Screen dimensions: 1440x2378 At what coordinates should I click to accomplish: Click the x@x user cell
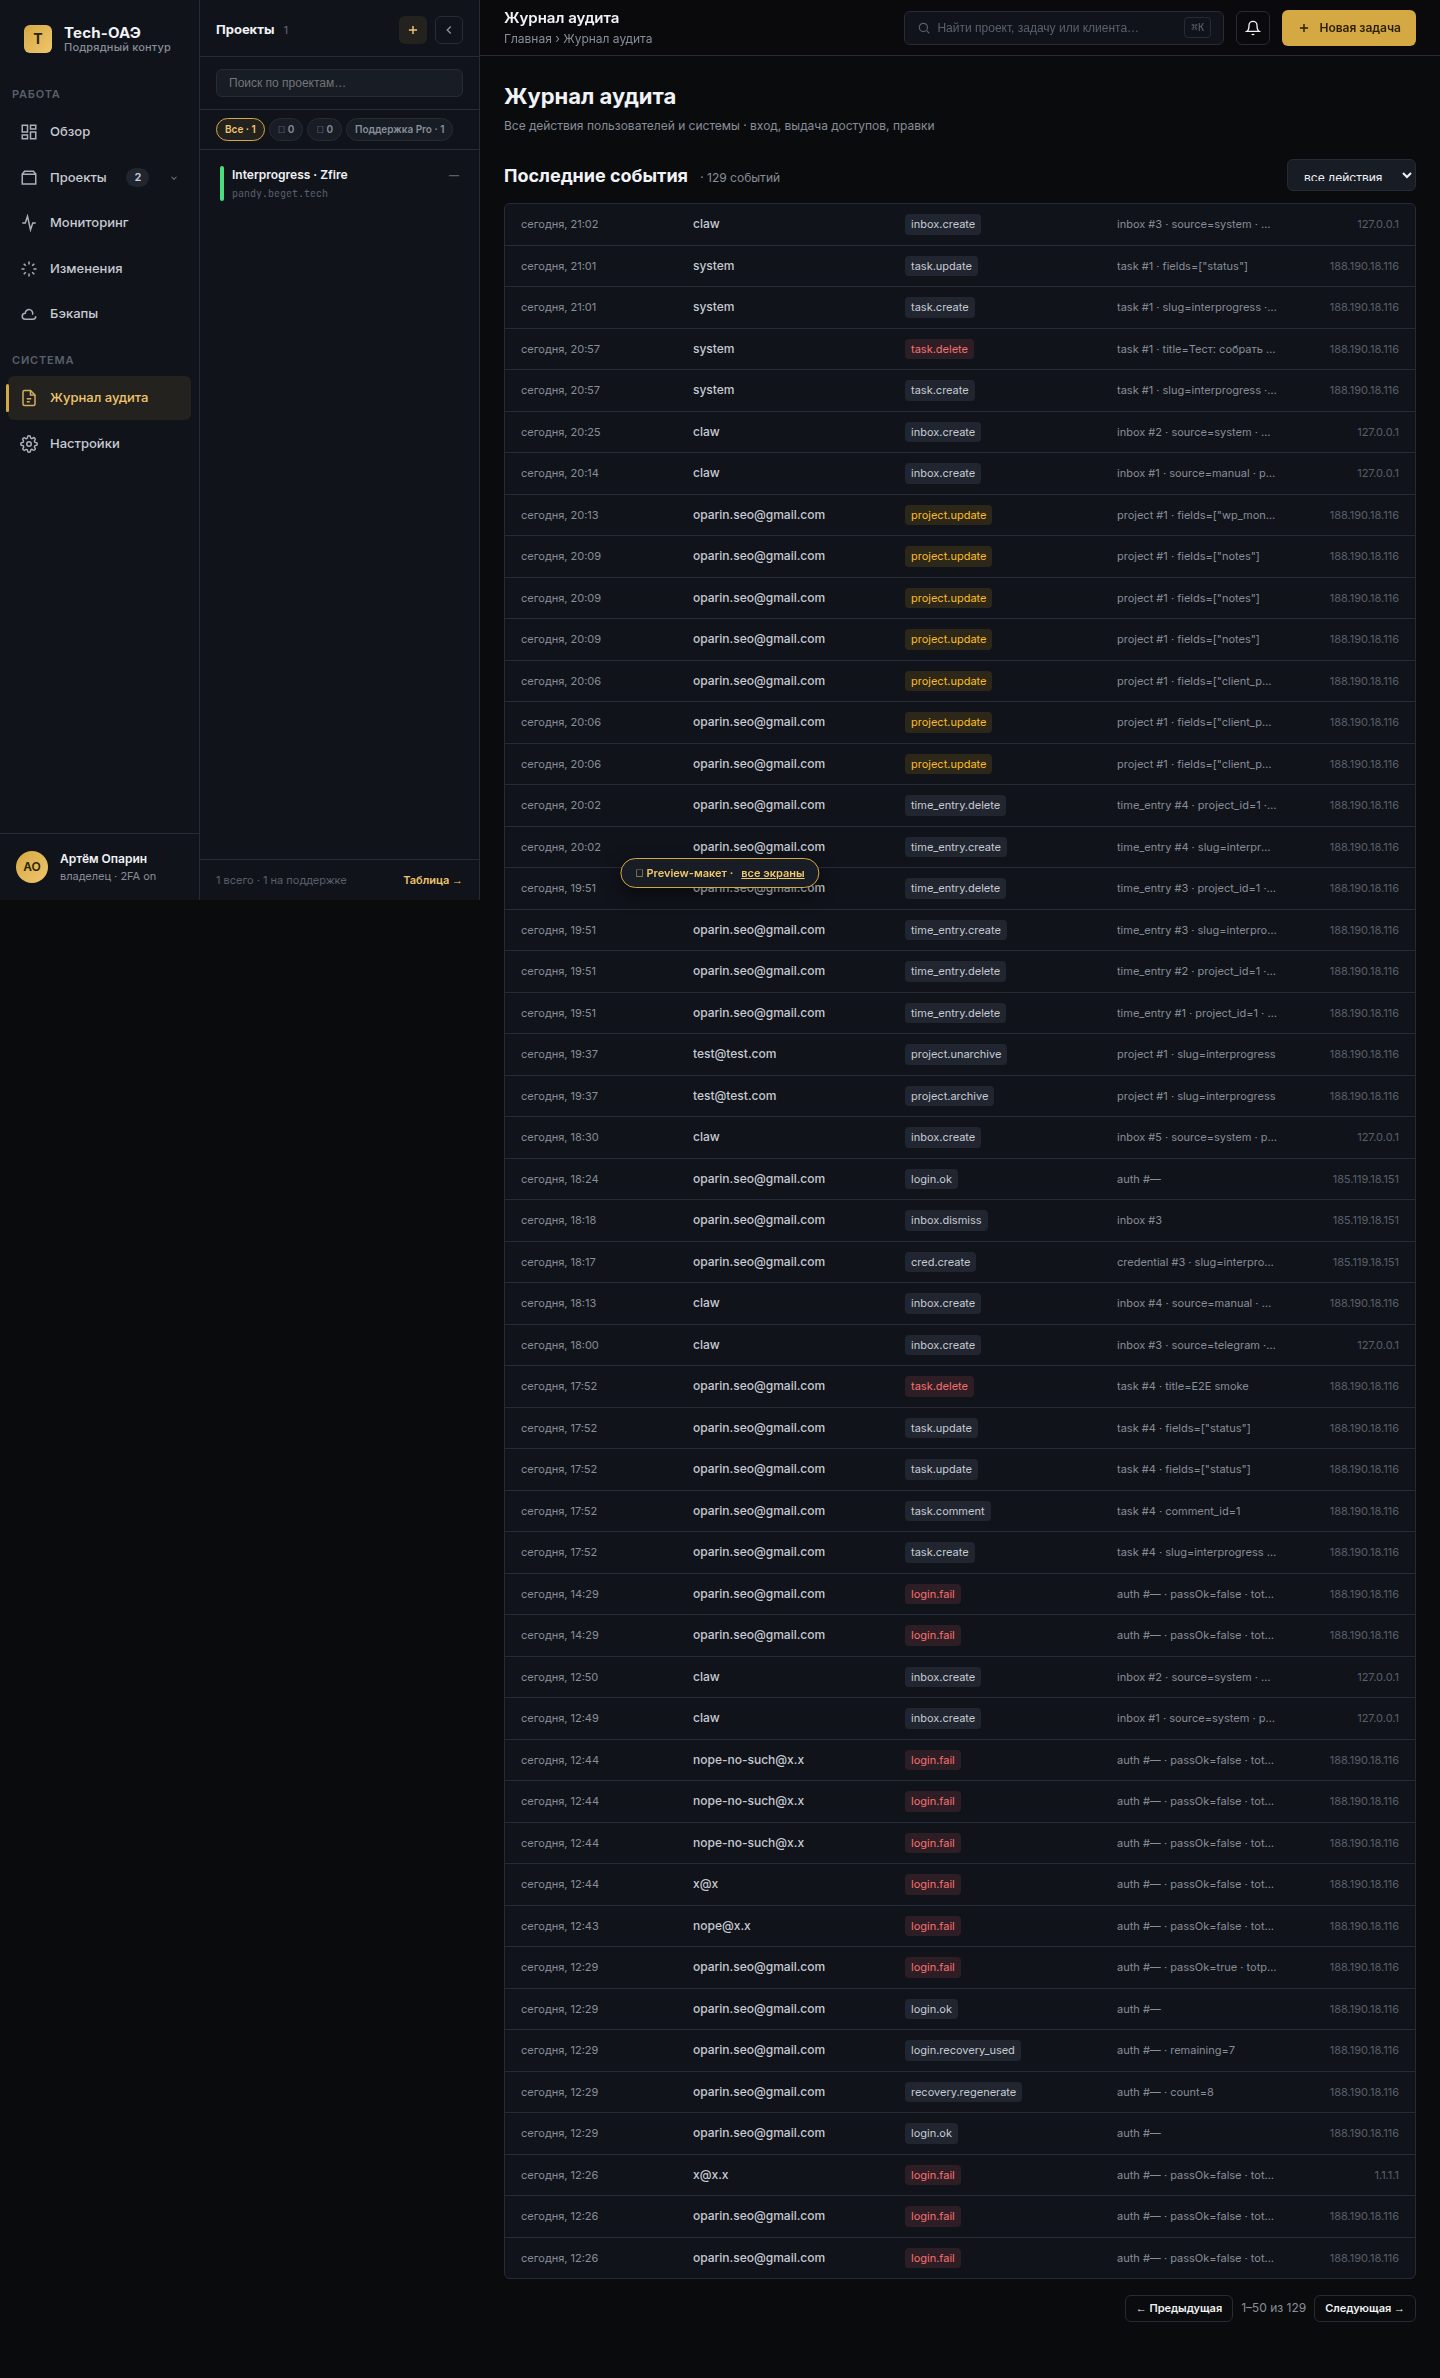tap(706, 1884)
